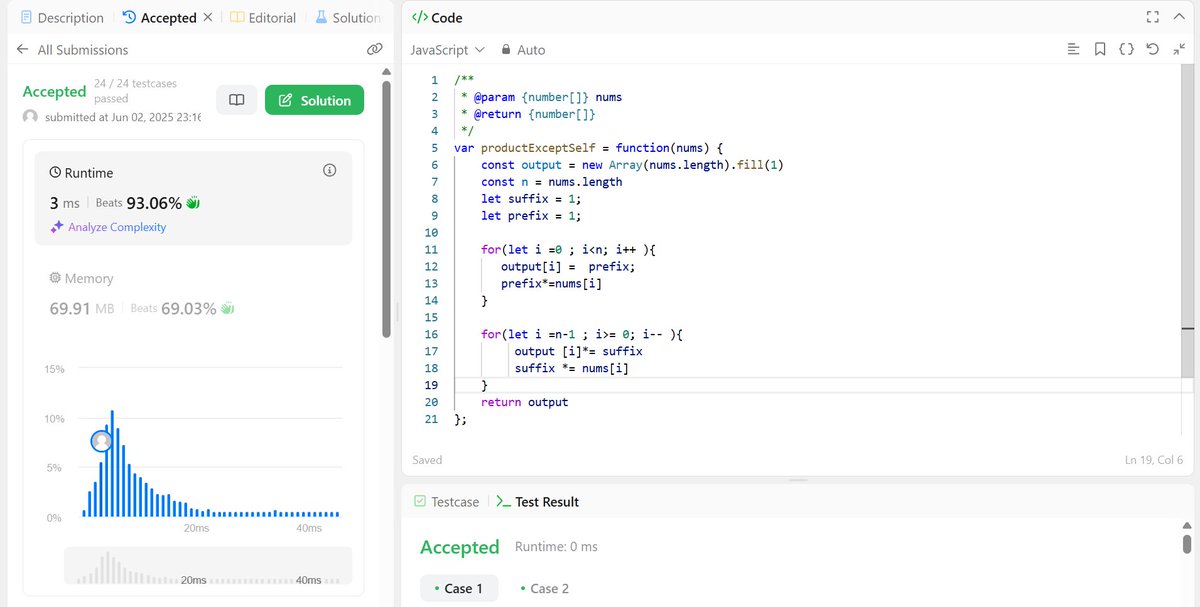Click the Runtime clock icon

[56, 173]
